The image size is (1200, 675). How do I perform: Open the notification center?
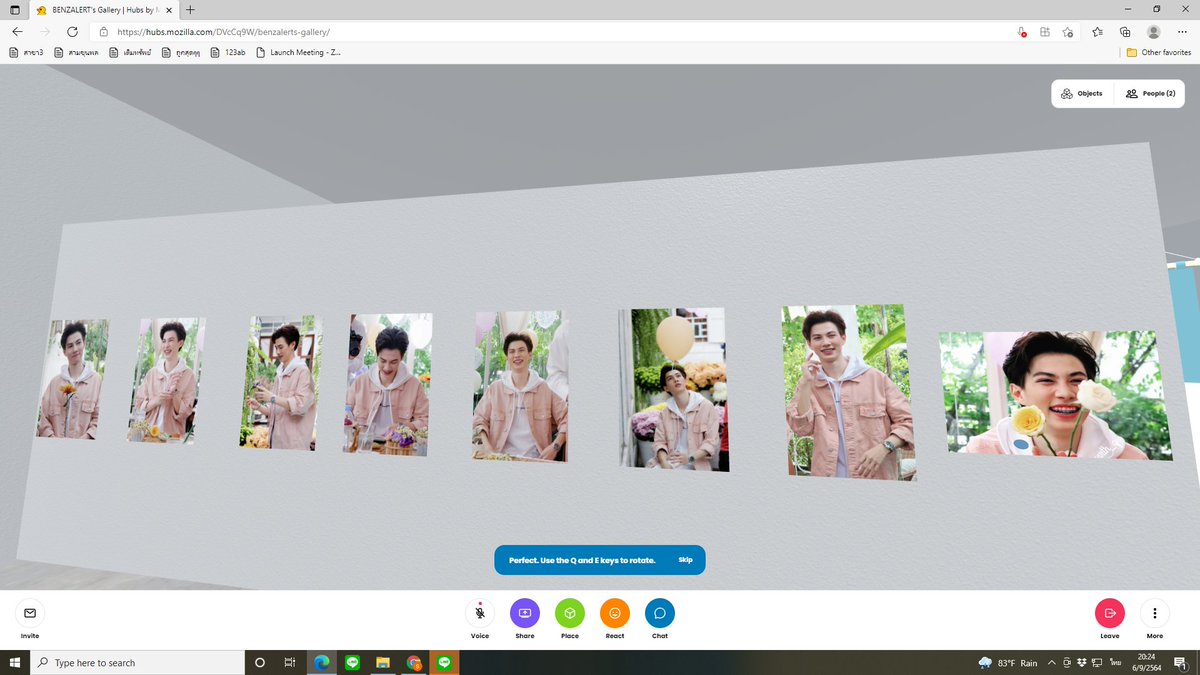pyautogui.click(x=1181, y=662)
